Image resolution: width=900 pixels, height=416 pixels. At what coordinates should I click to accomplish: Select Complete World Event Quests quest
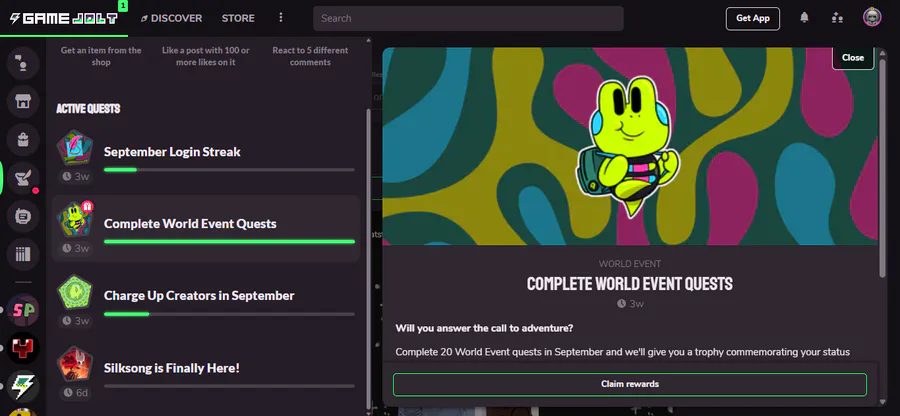(x=205, y=228)
